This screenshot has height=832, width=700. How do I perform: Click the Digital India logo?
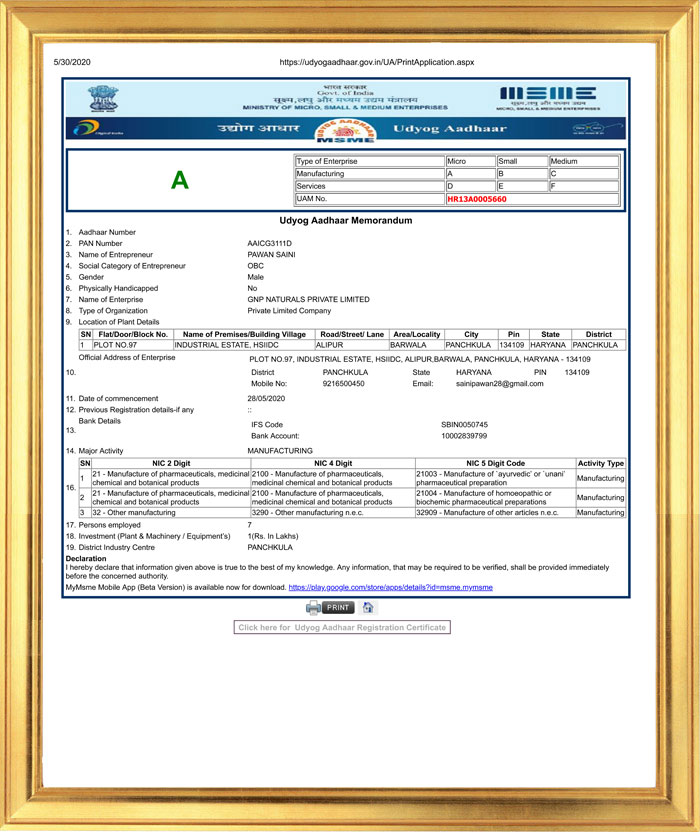click(x=97, y=128)
